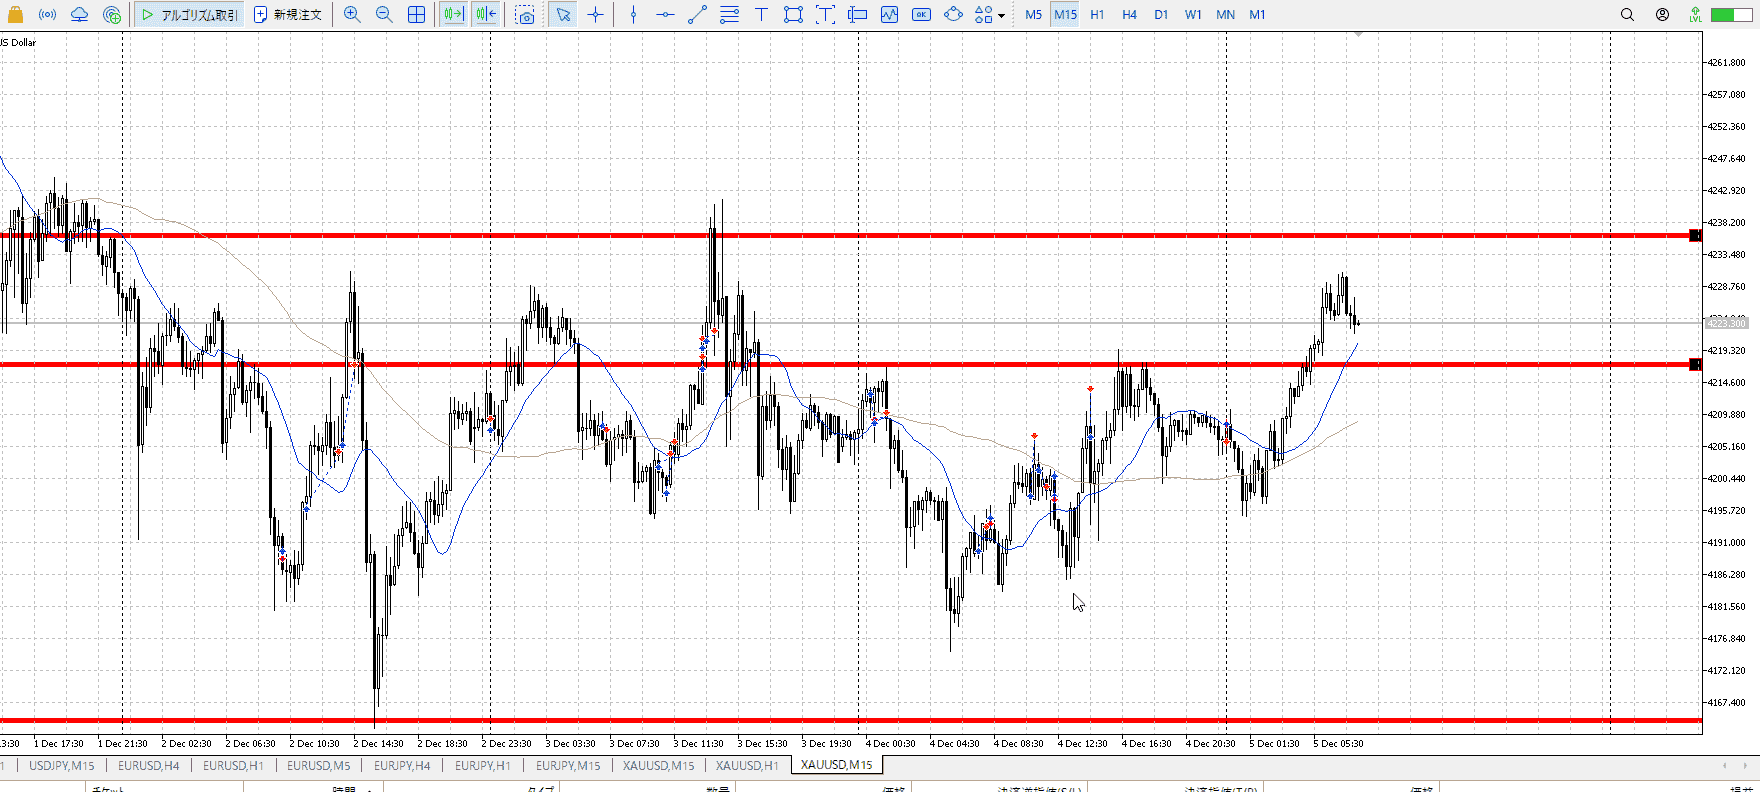Screen dimensions: 1760x792
Task: Select the crosshair tool
Action: pyautogui.click(x=596, y=15)
